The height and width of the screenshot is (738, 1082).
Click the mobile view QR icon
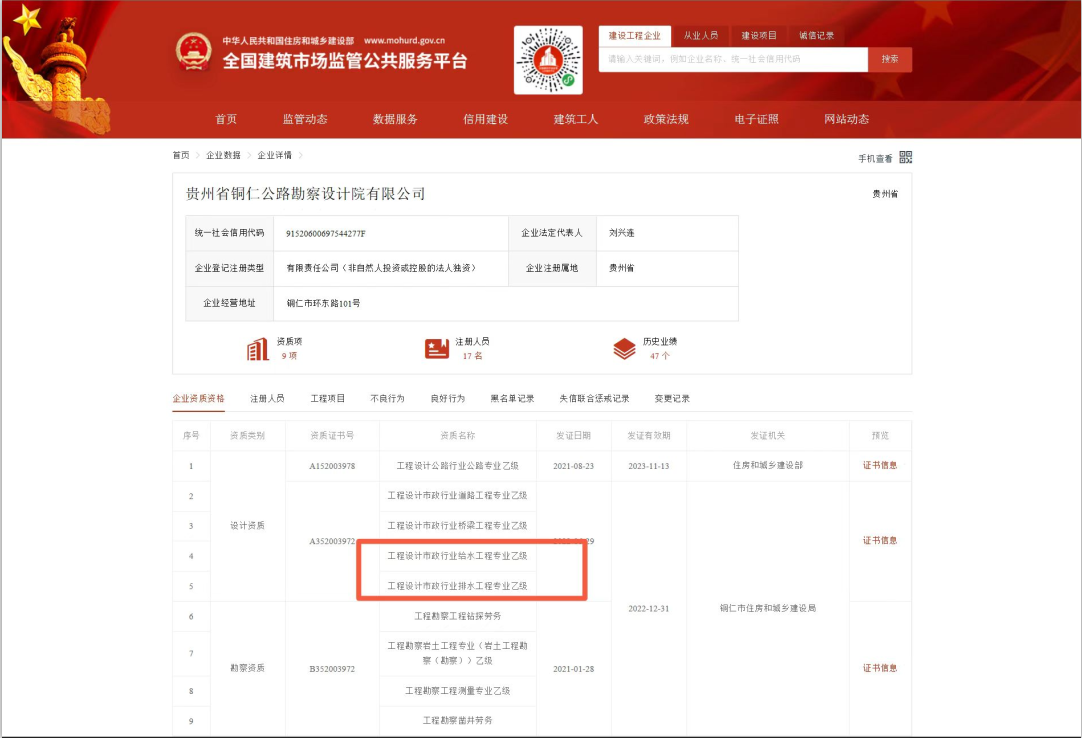click(906, 157)
